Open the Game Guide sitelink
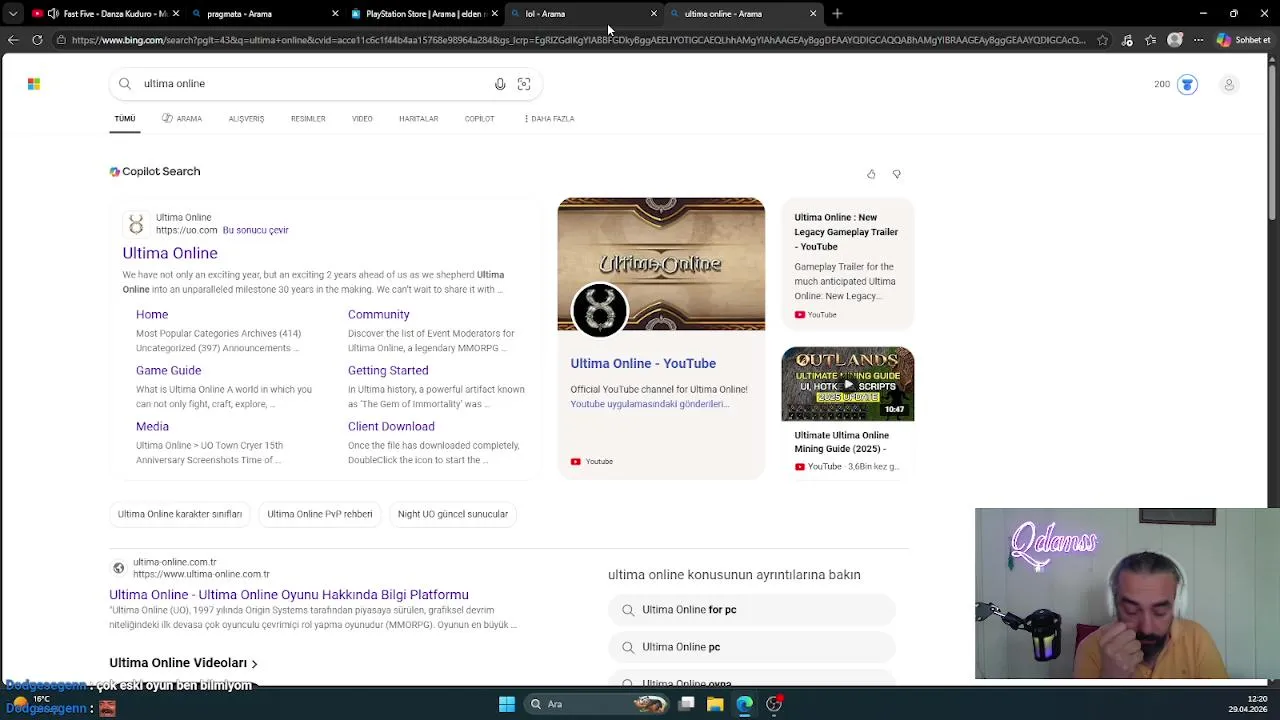The height and width of the screenshot is (720, 1280). [168, 370]
